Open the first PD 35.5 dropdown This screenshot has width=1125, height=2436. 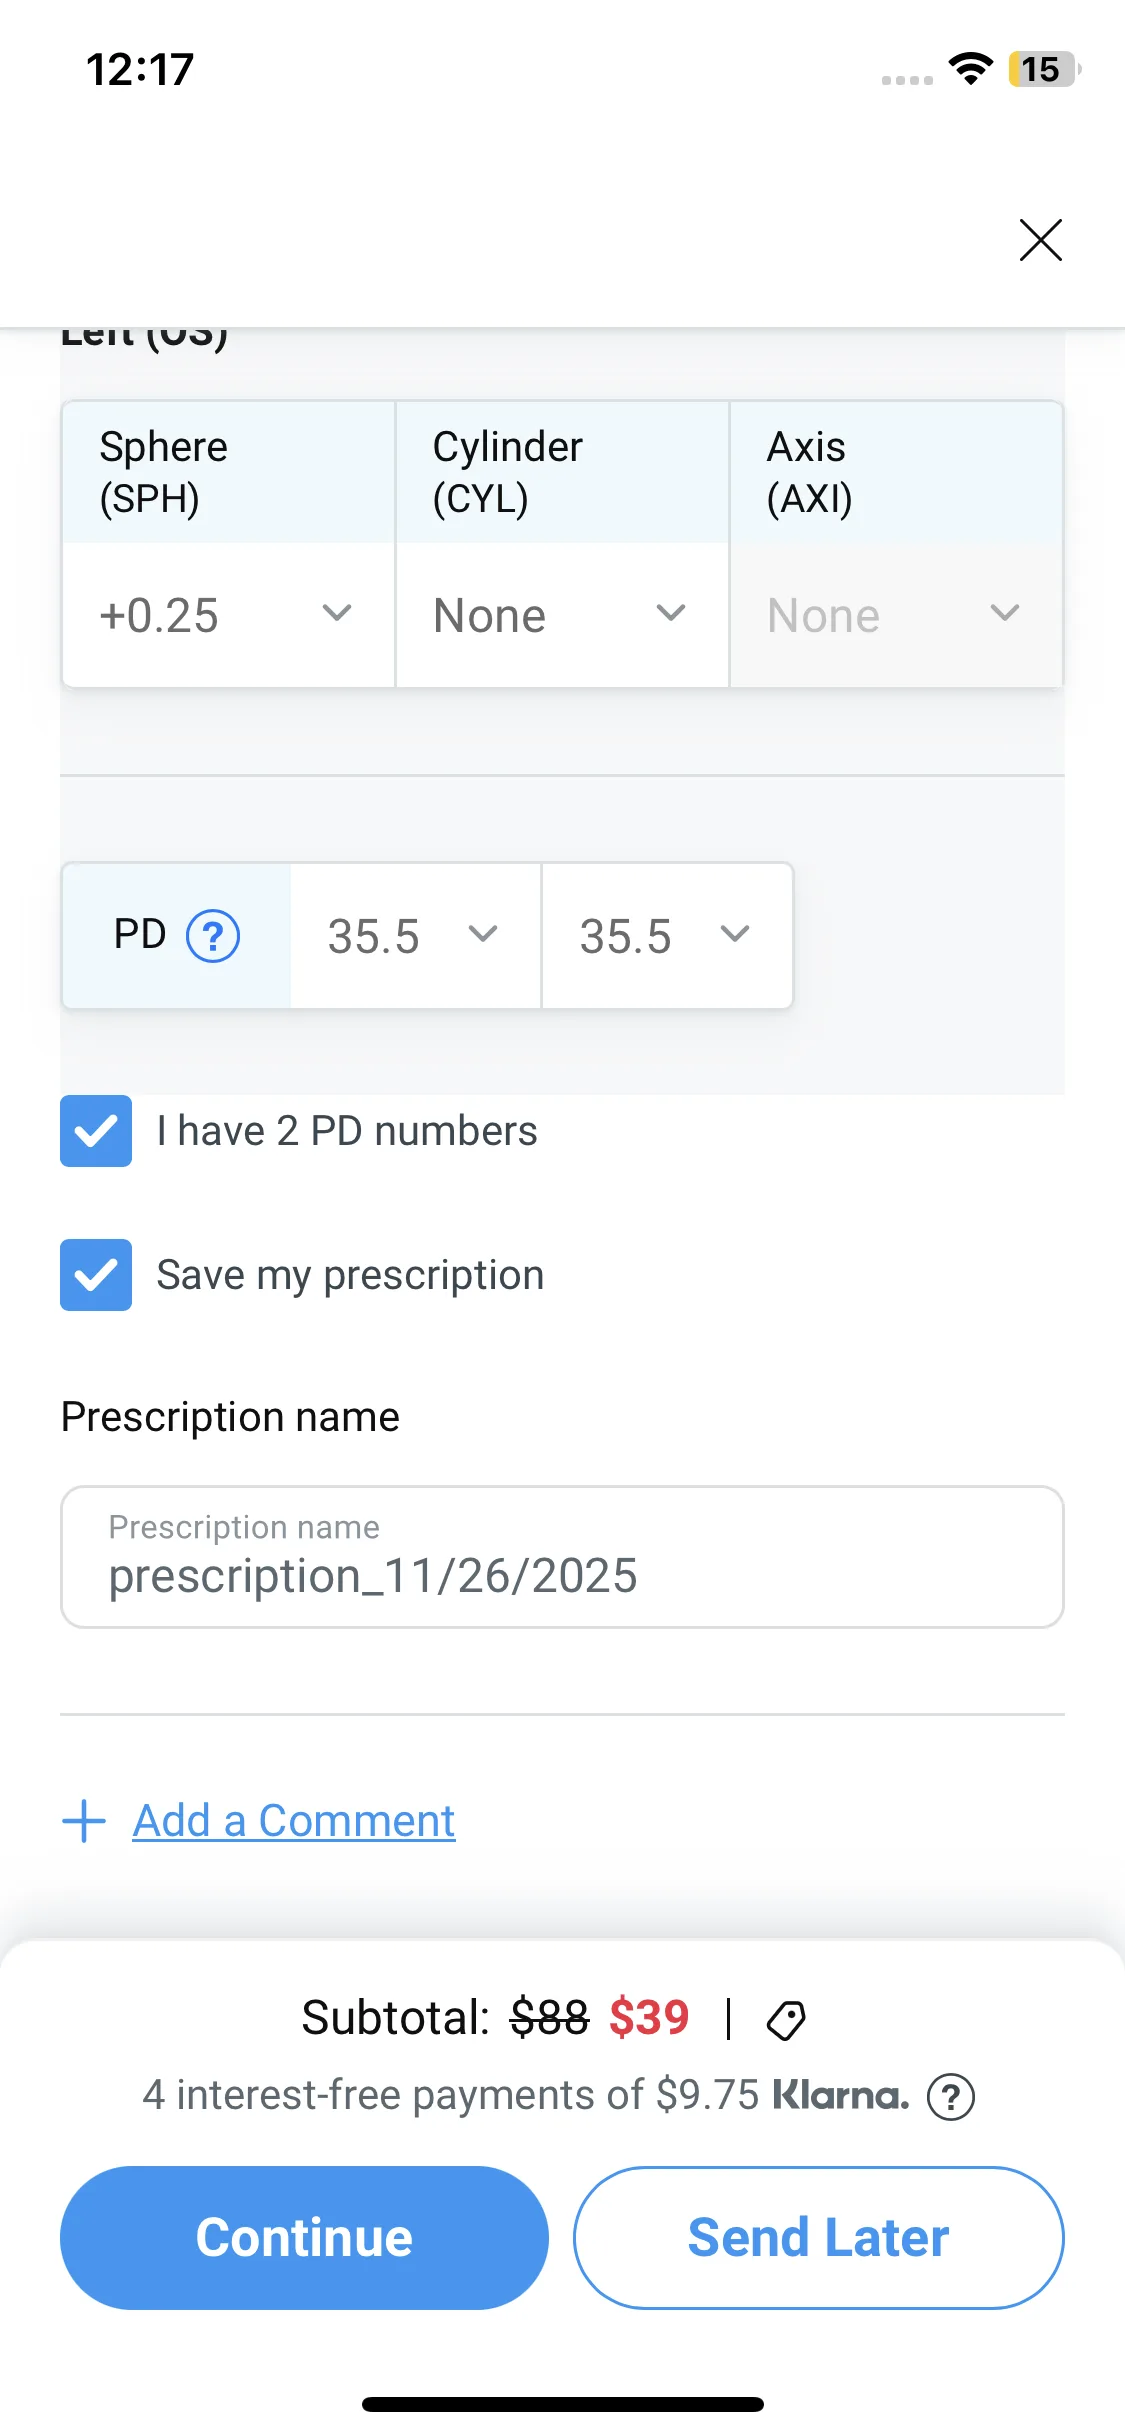[415, 936]
